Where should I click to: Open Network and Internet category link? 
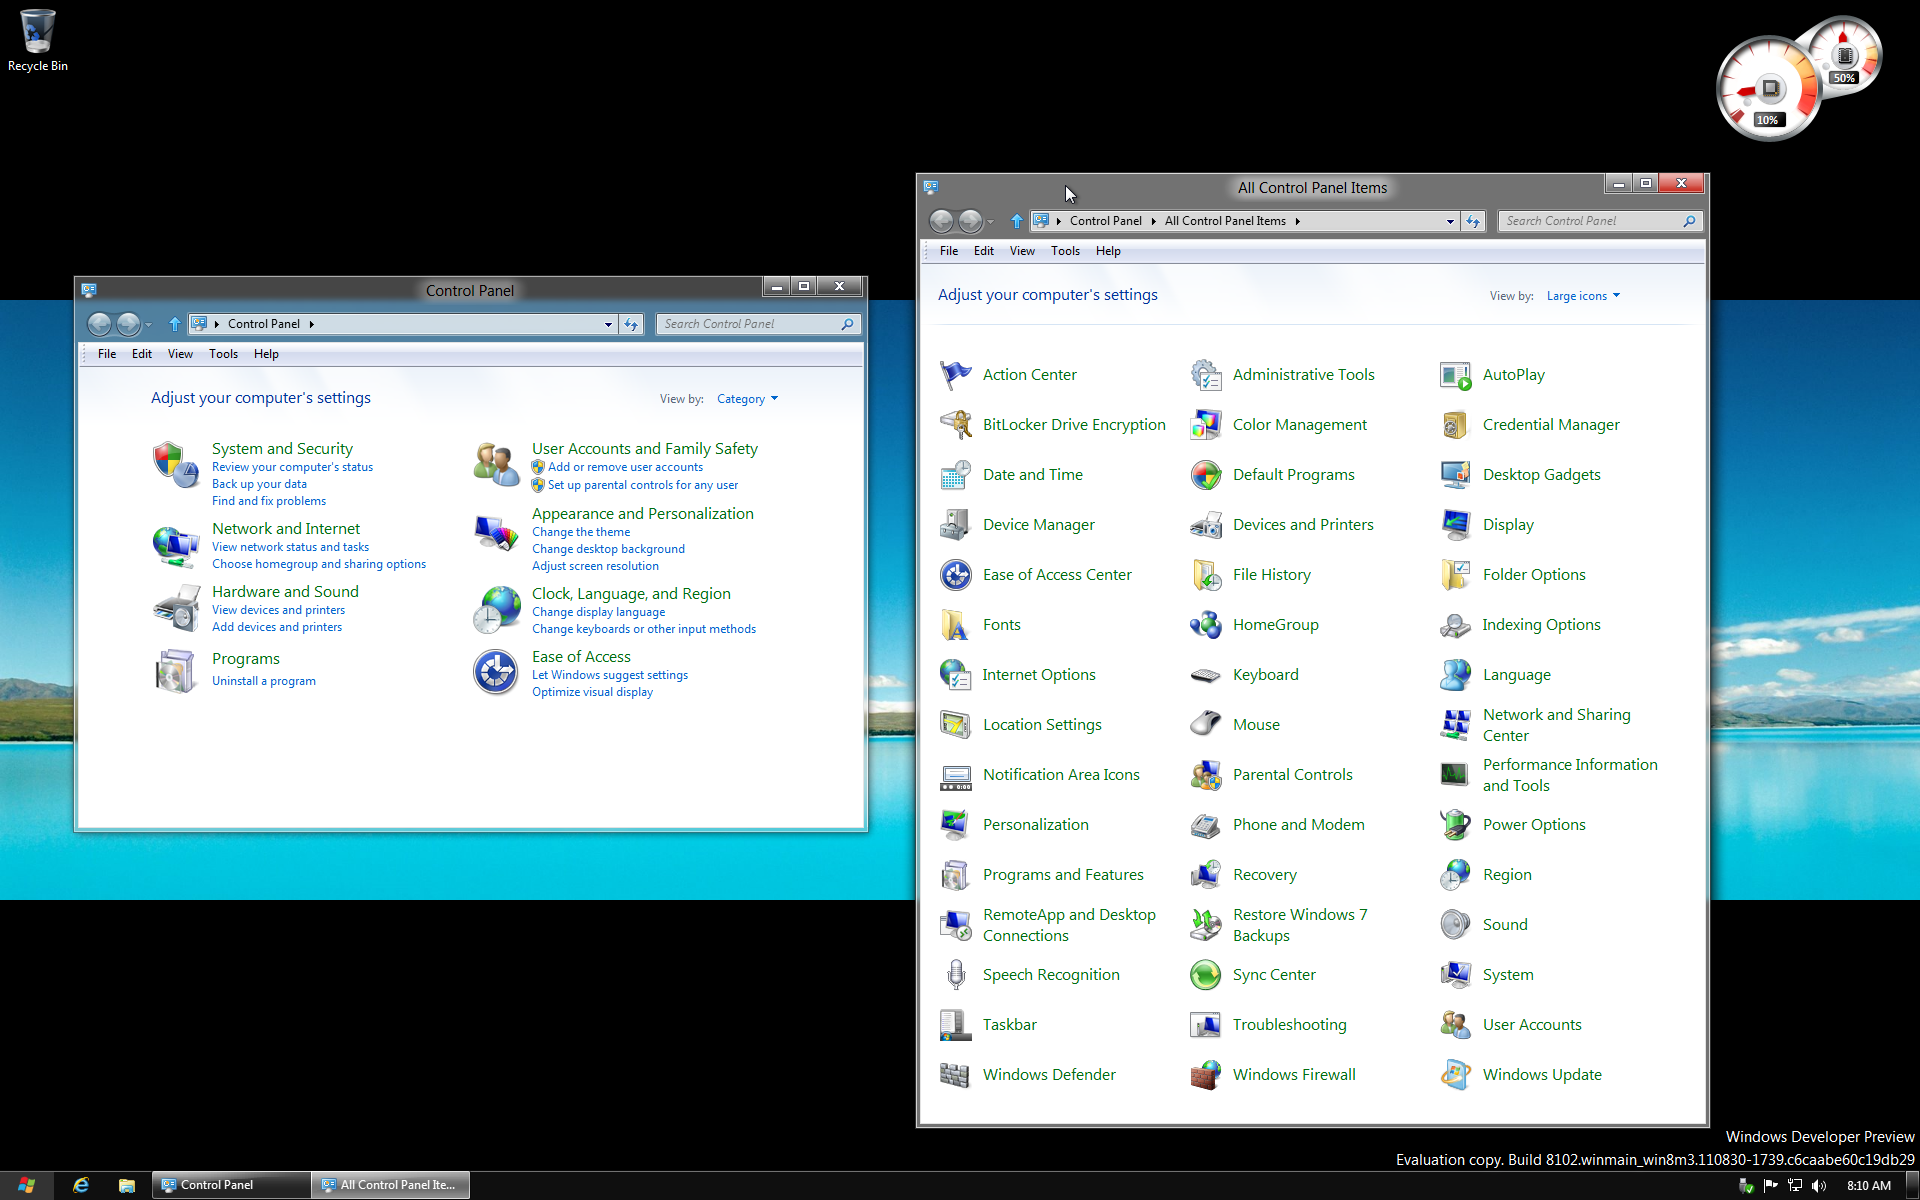[x=286, y=528]
